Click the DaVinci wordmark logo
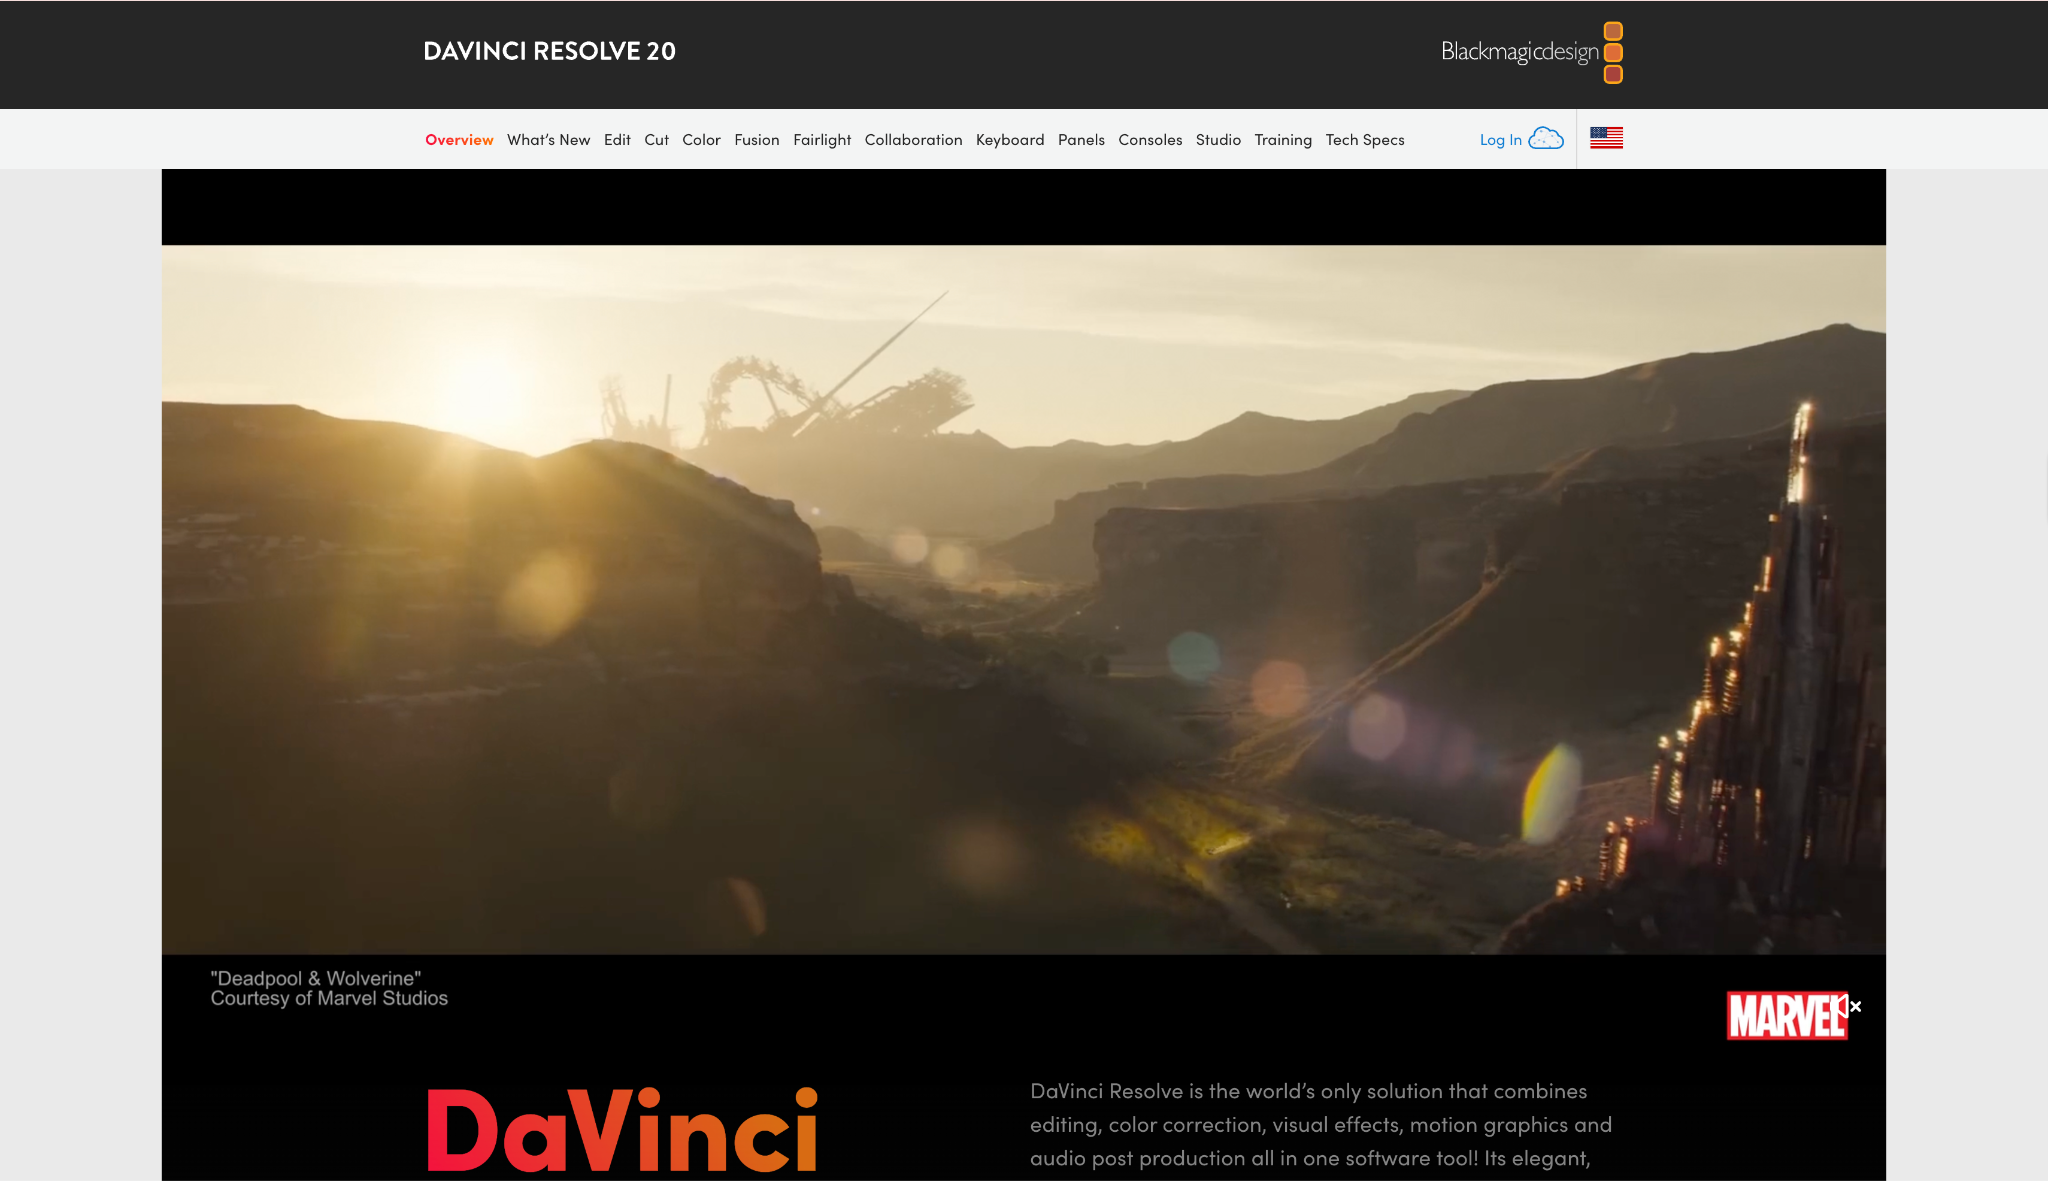Screen dimensions: 2048x1181 [620, 1130]
